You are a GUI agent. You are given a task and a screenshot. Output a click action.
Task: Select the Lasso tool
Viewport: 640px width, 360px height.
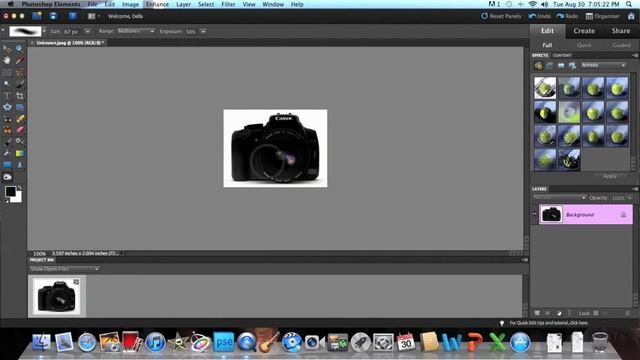coord(19,73)
